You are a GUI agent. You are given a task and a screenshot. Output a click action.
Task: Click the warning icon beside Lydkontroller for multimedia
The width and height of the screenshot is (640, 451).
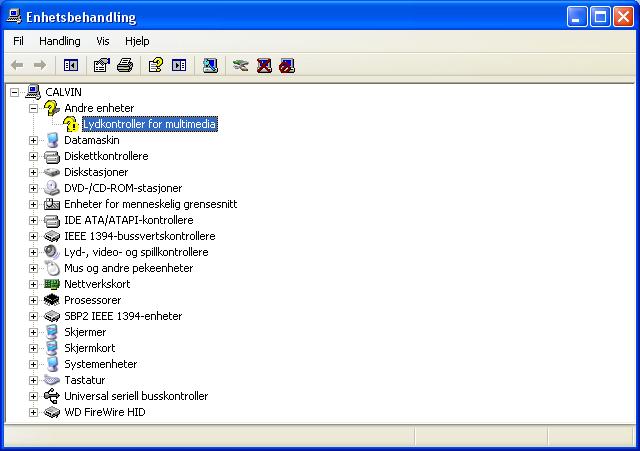point(71,124)
